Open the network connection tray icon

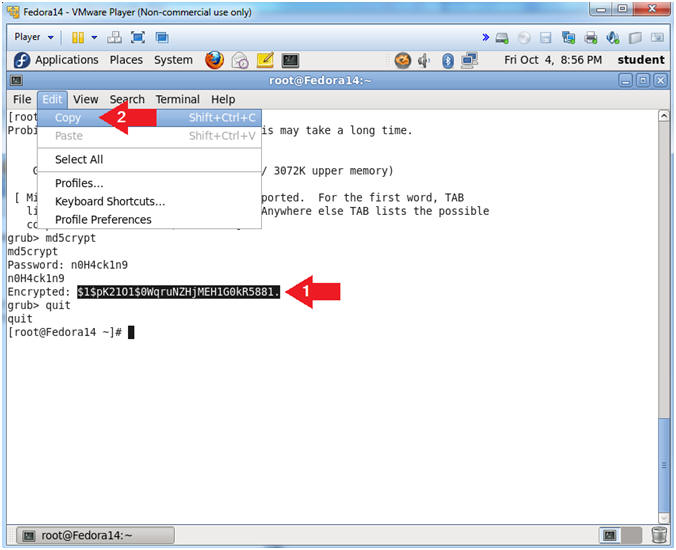click(469, 60)
